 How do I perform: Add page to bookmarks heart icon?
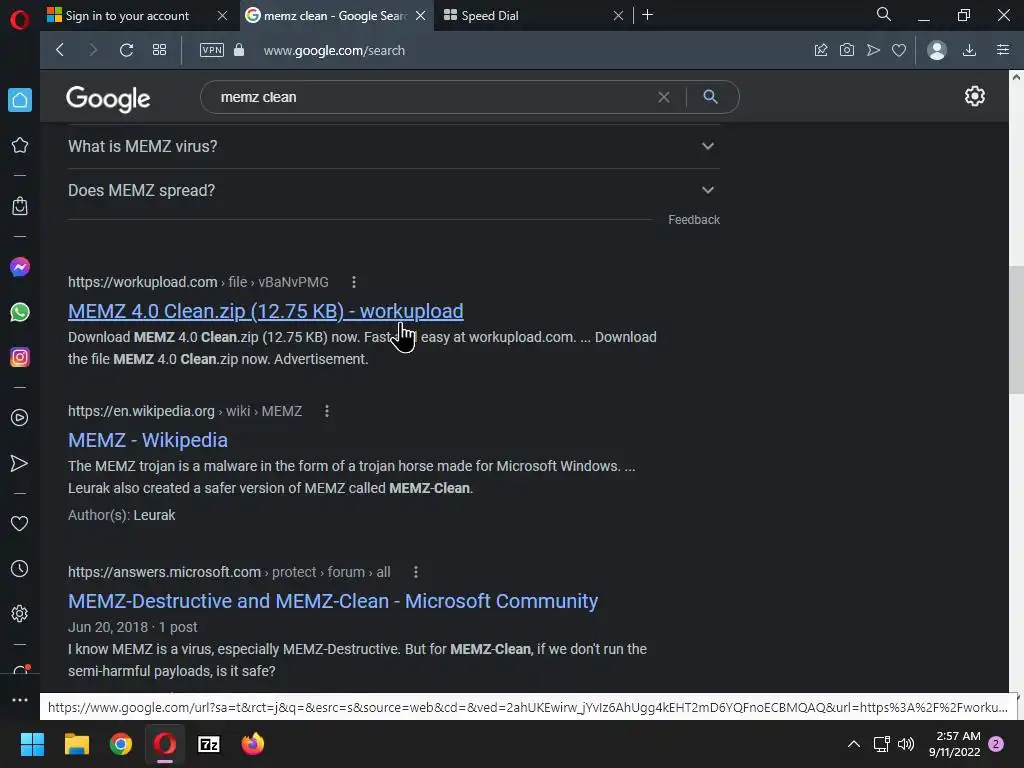pyautogui.click(x=899, y=50)
